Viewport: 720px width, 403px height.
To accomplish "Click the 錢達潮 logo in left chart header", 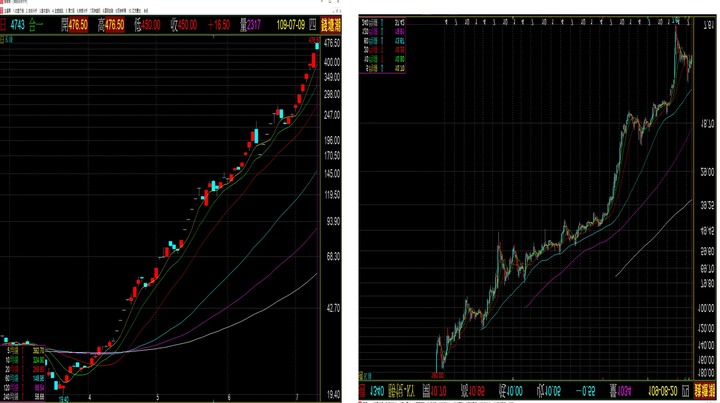I will click(x=331, y=25).
